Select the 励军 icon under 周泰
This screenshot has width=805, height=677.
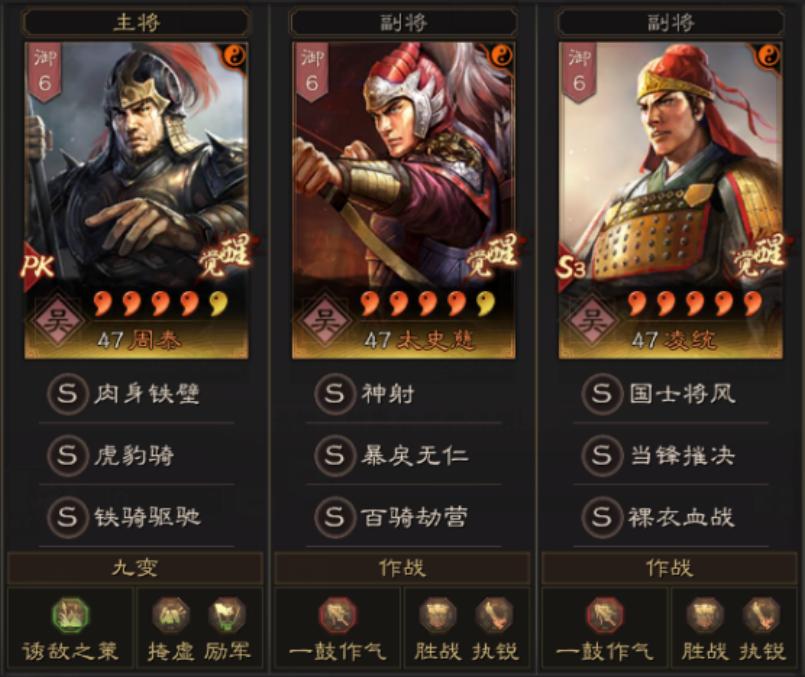point(227,615)
